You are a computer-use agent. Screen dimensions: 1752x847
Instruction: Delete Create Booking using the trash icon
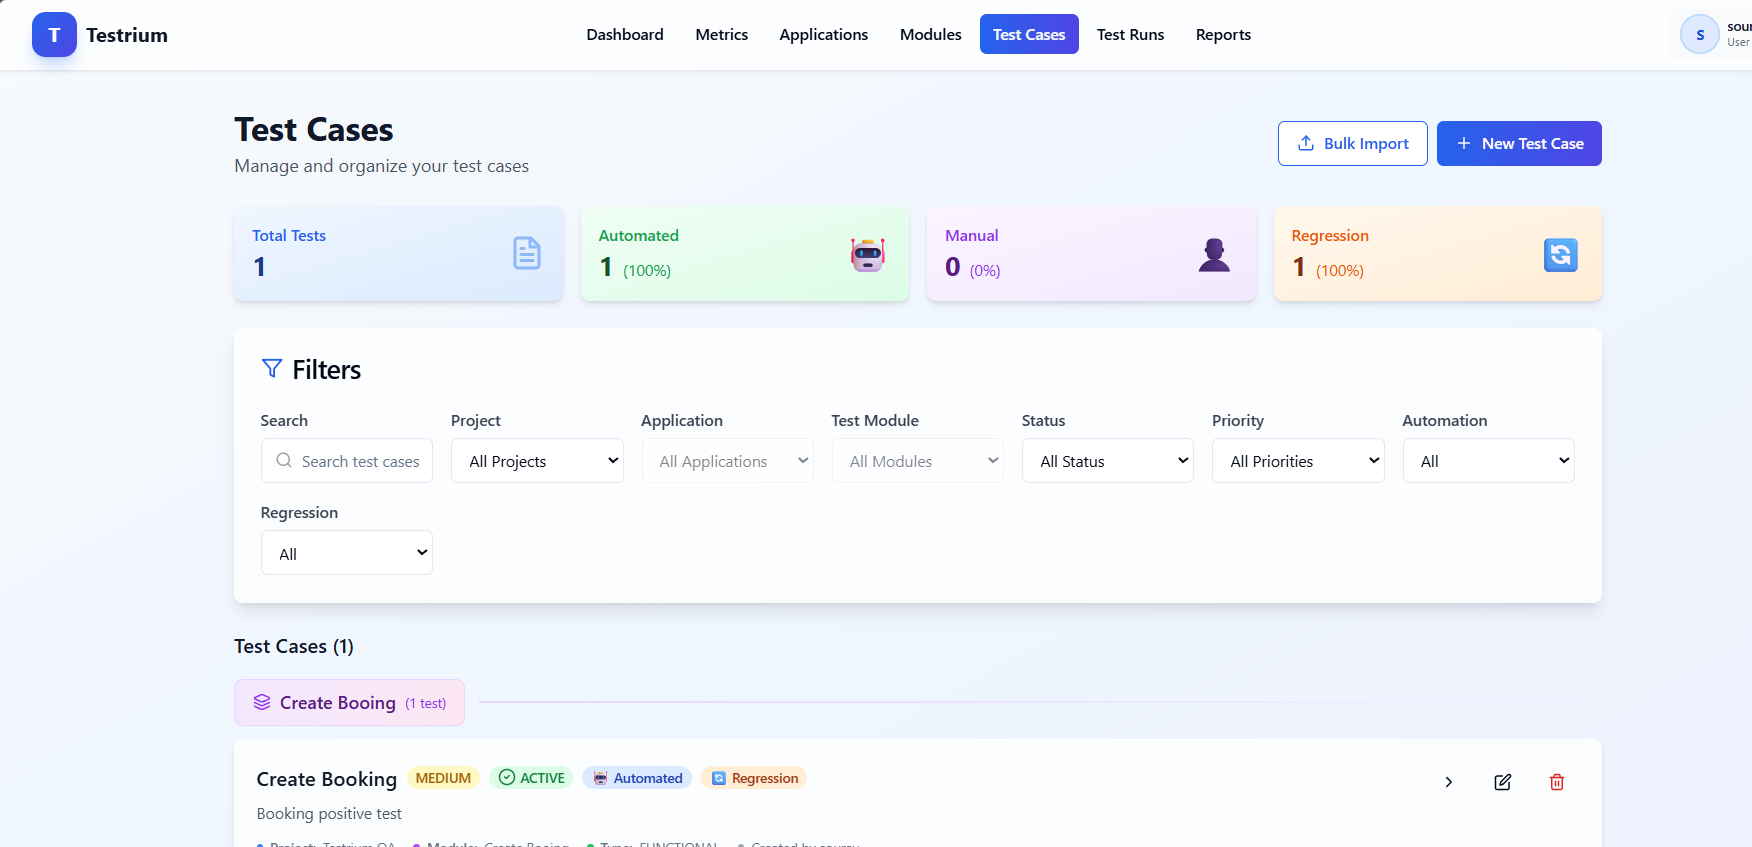tap(1556, 782)
